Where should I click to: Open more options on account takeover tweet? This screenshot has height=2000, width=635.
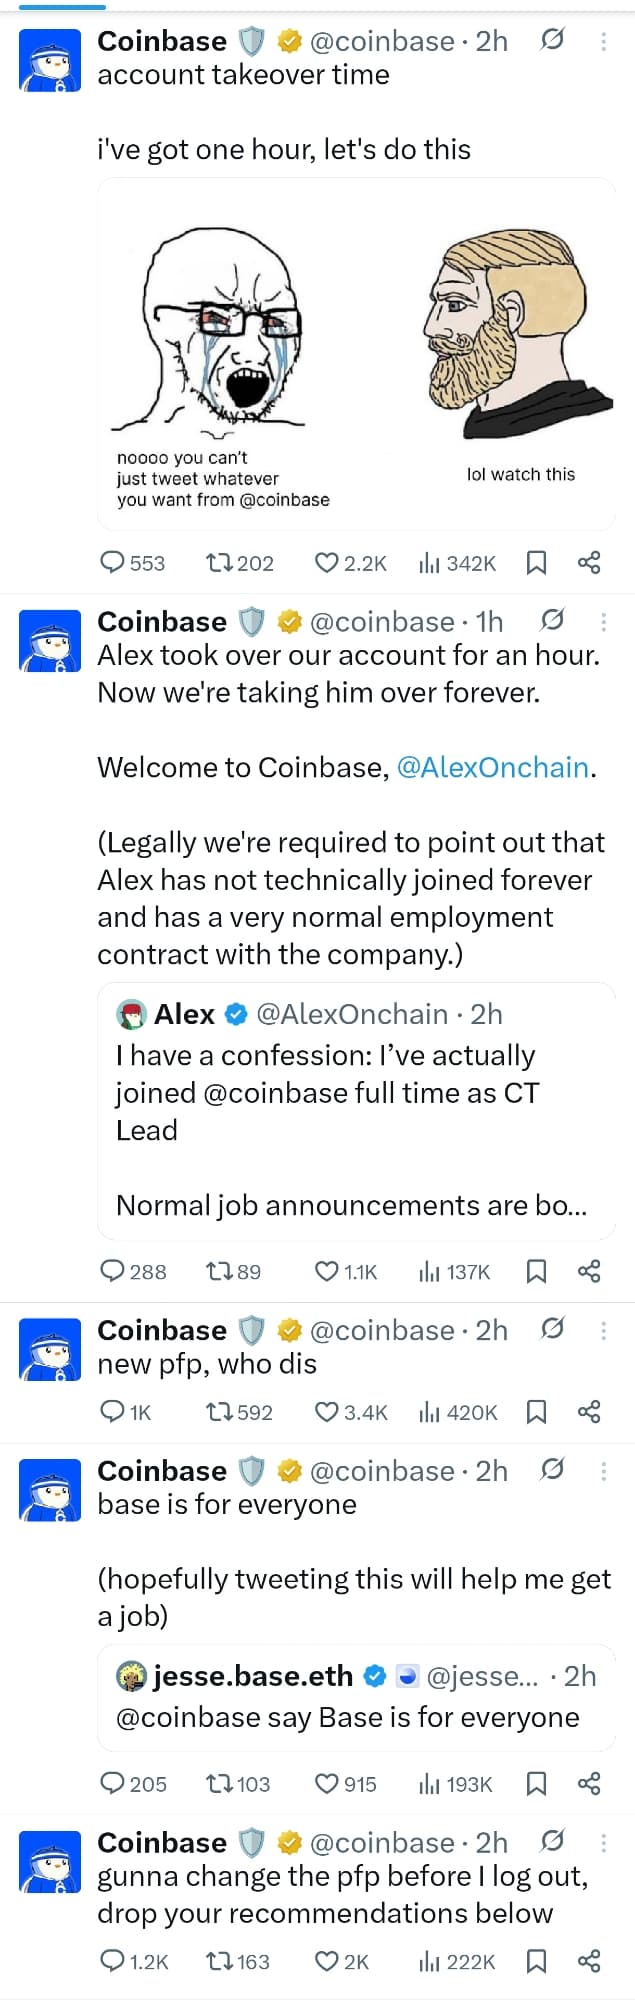603,41
